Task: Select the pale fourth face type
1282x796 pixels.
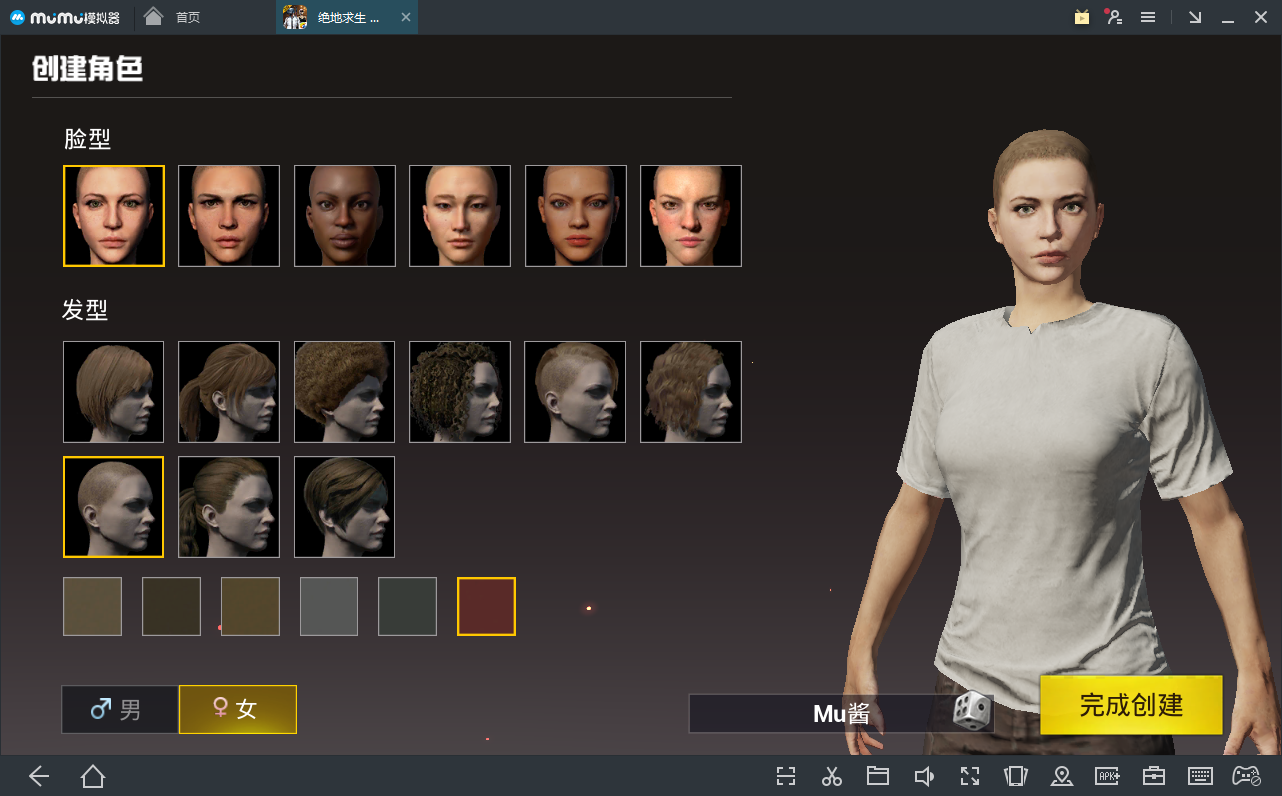Action: tap(460, 216)
